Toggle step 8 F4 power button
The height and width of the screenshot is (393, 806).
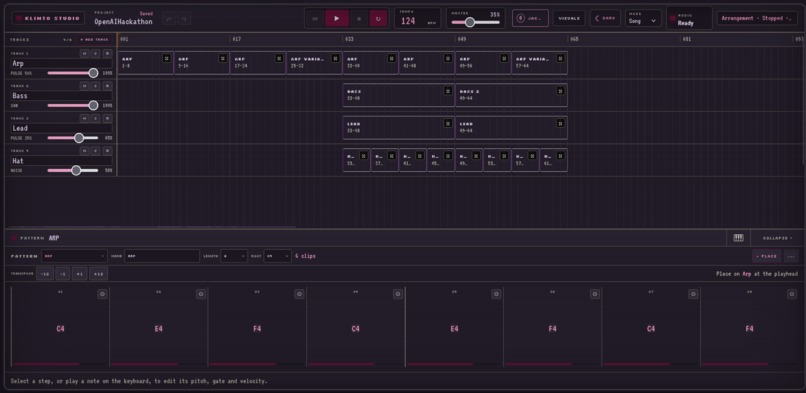tap(792, 294)
